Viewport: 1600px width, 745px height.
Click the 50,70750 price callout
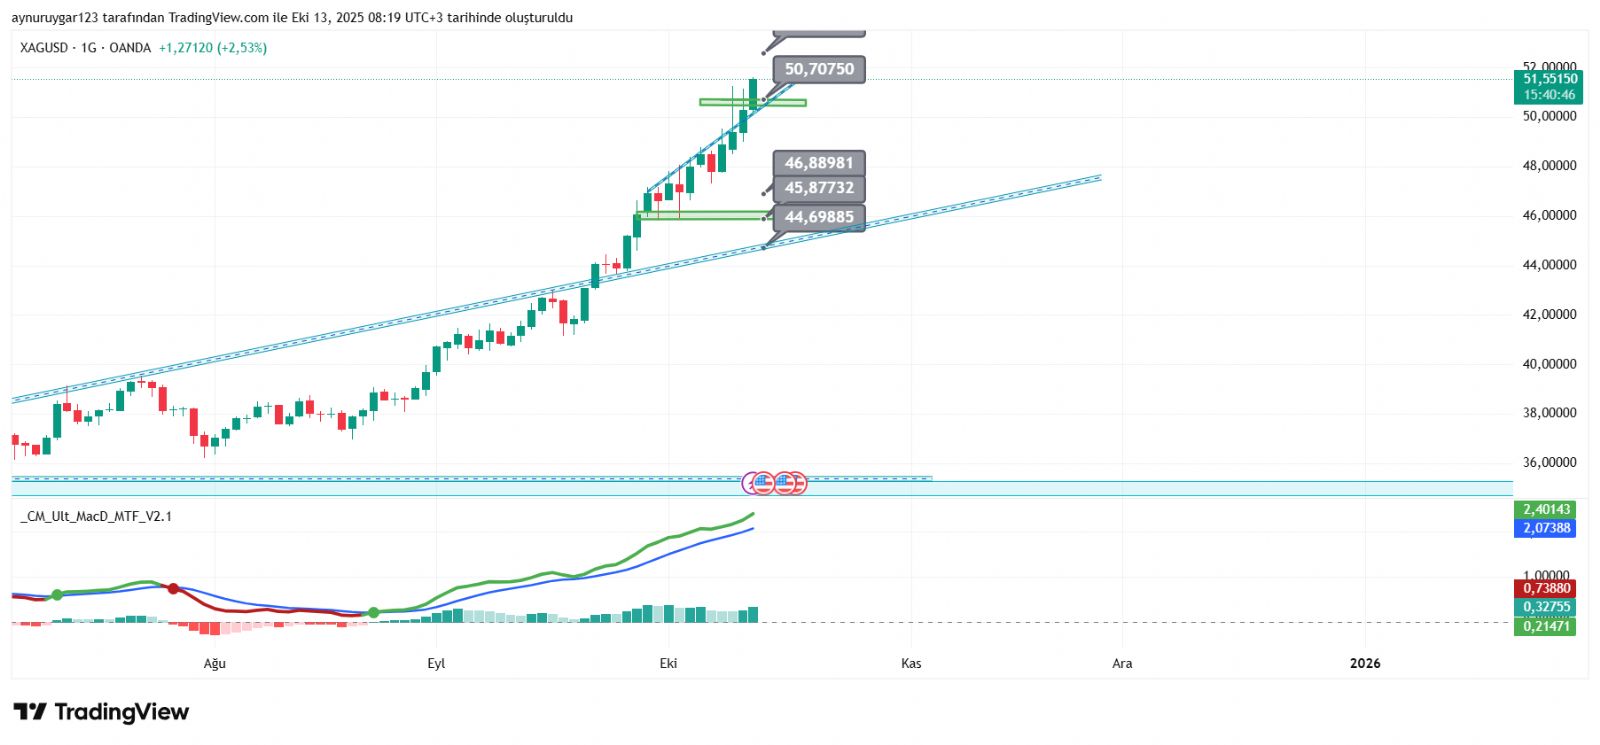coord(819,69)
